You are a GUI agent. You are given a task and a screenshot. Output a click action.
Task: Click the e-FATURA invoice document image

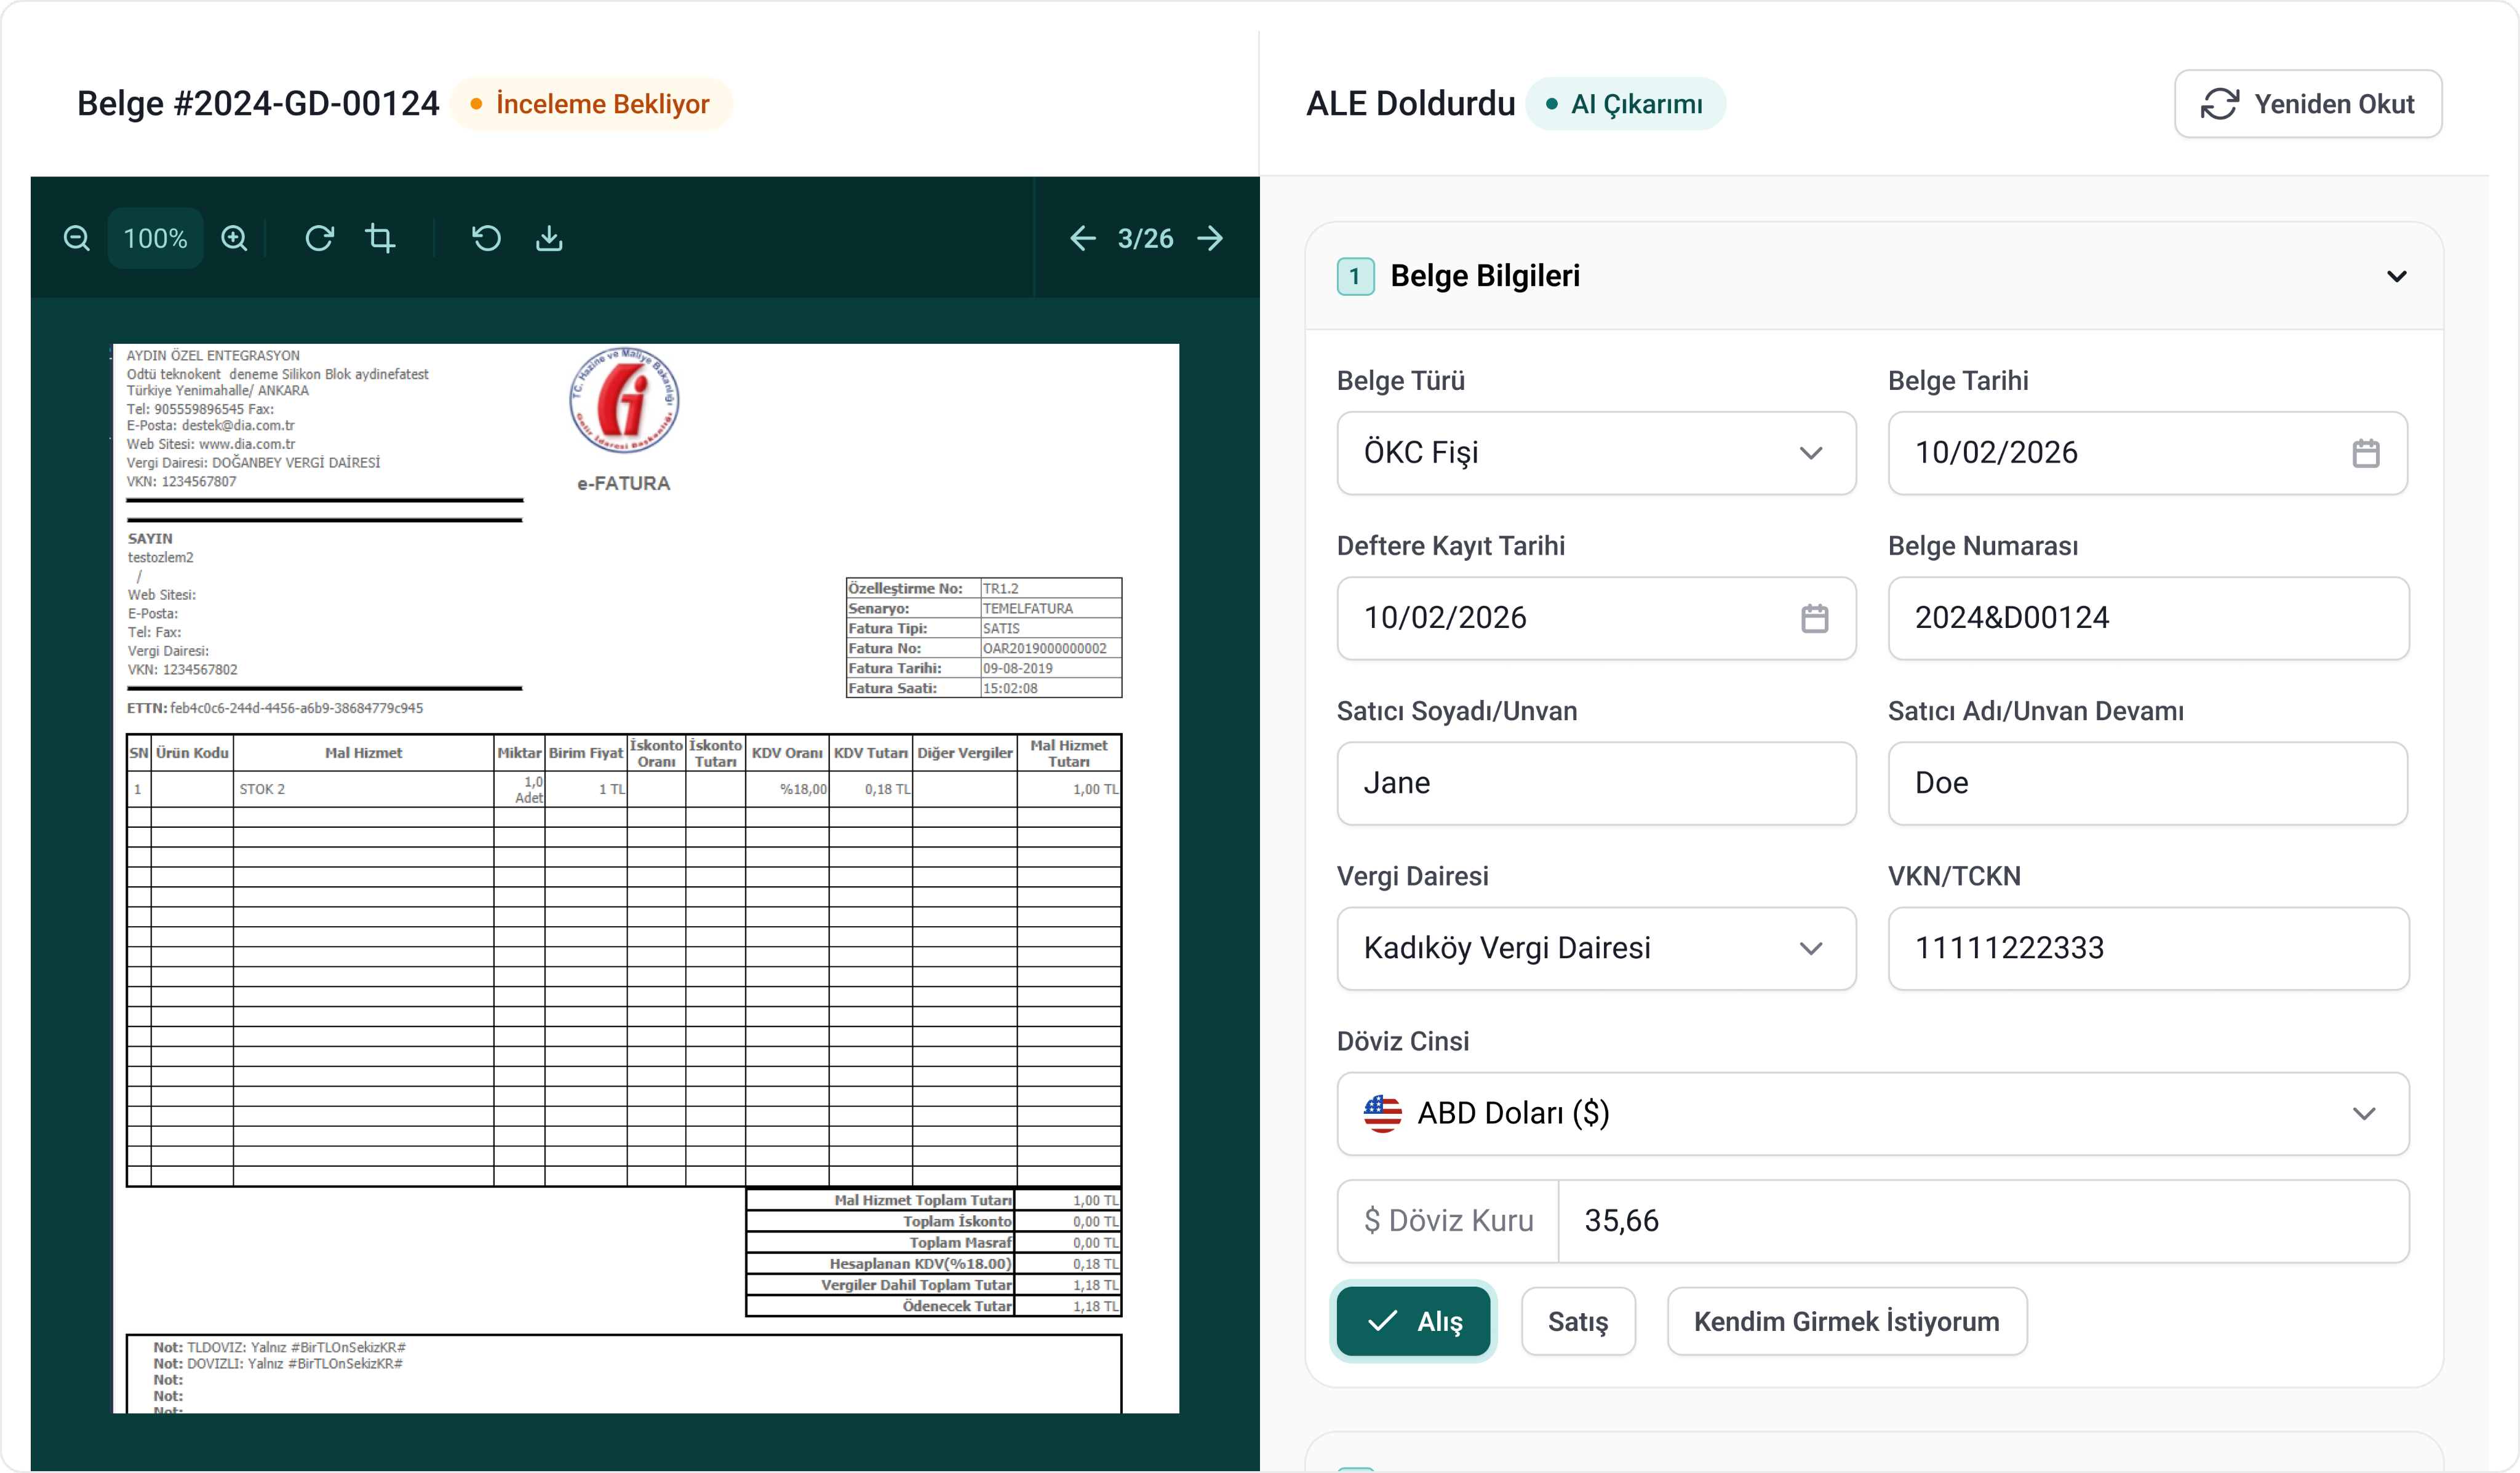pos(646,878)
